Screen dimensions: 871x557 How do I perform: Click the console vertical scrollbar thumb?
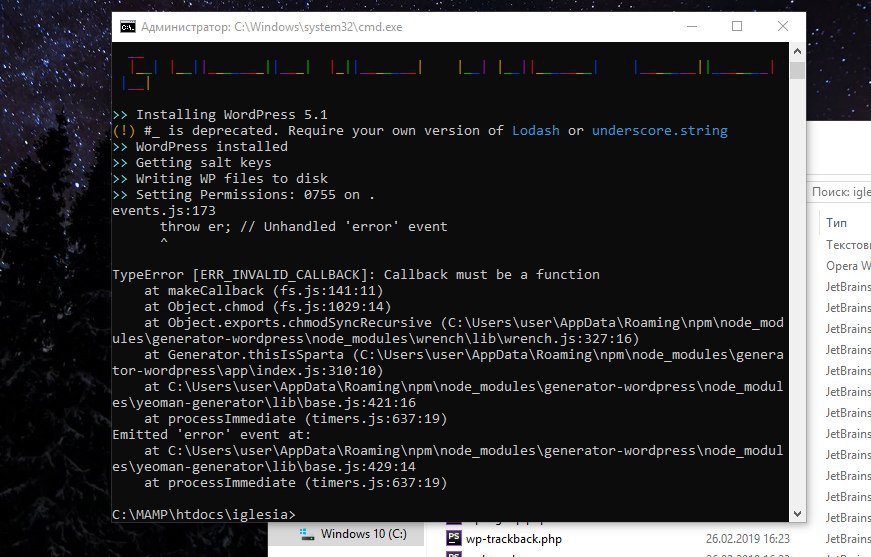coord(797,71)
